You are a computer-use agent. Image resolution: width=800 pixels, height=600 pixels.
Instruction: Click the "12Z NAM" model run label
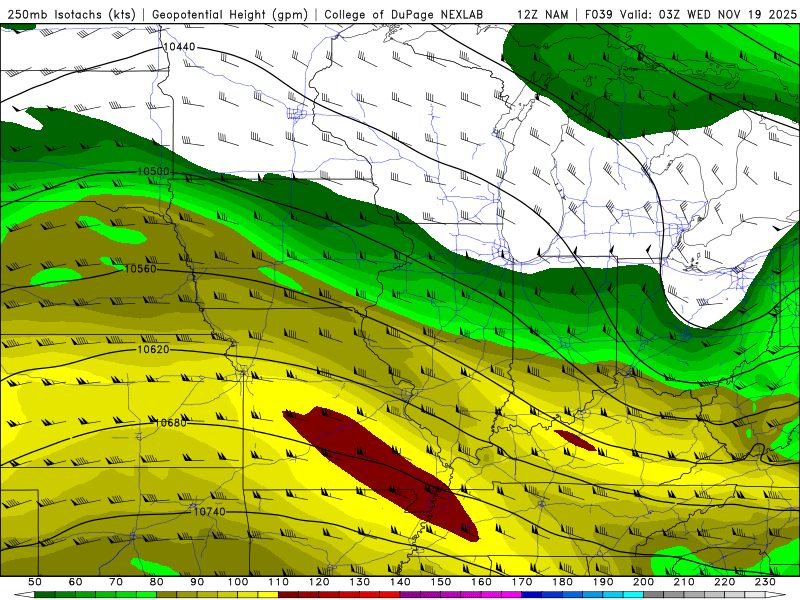543,14
